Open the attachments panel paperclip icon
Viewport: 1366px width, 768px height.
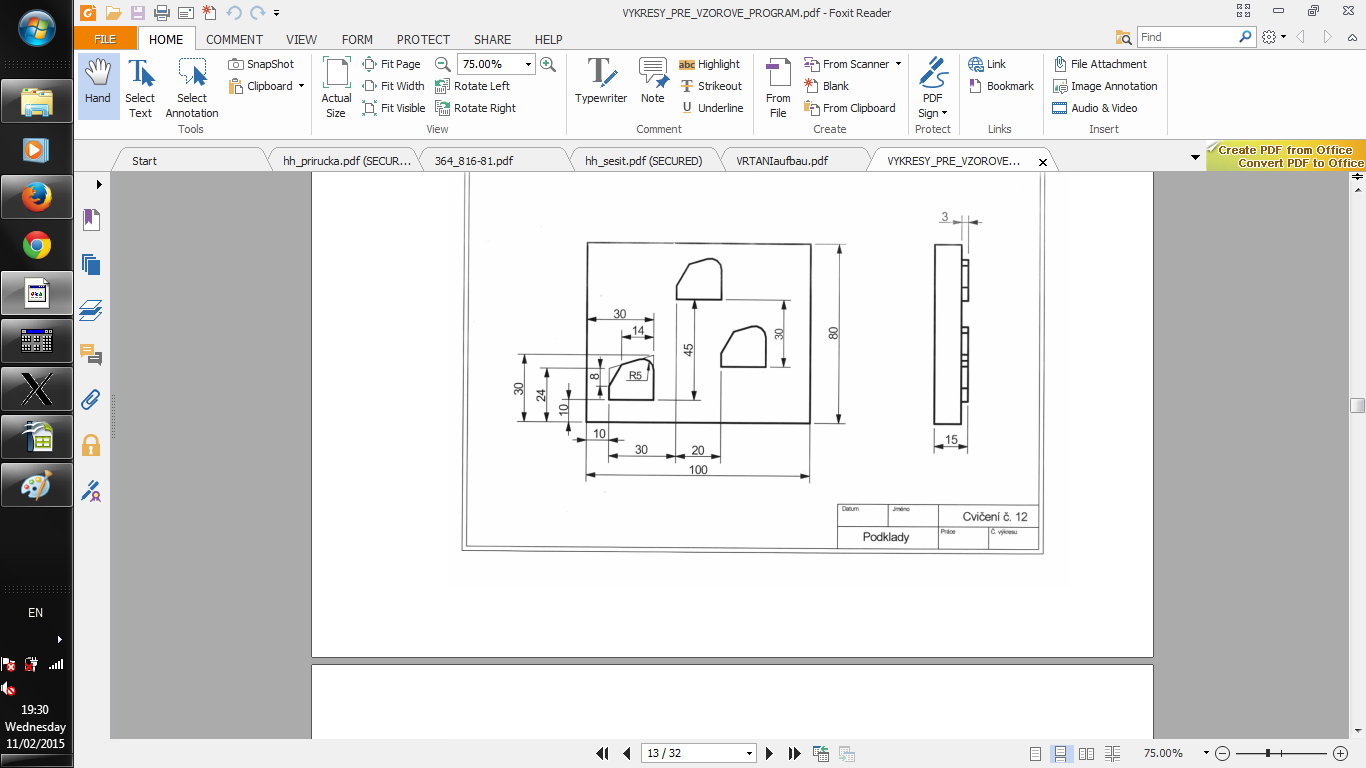coord(91,400)
